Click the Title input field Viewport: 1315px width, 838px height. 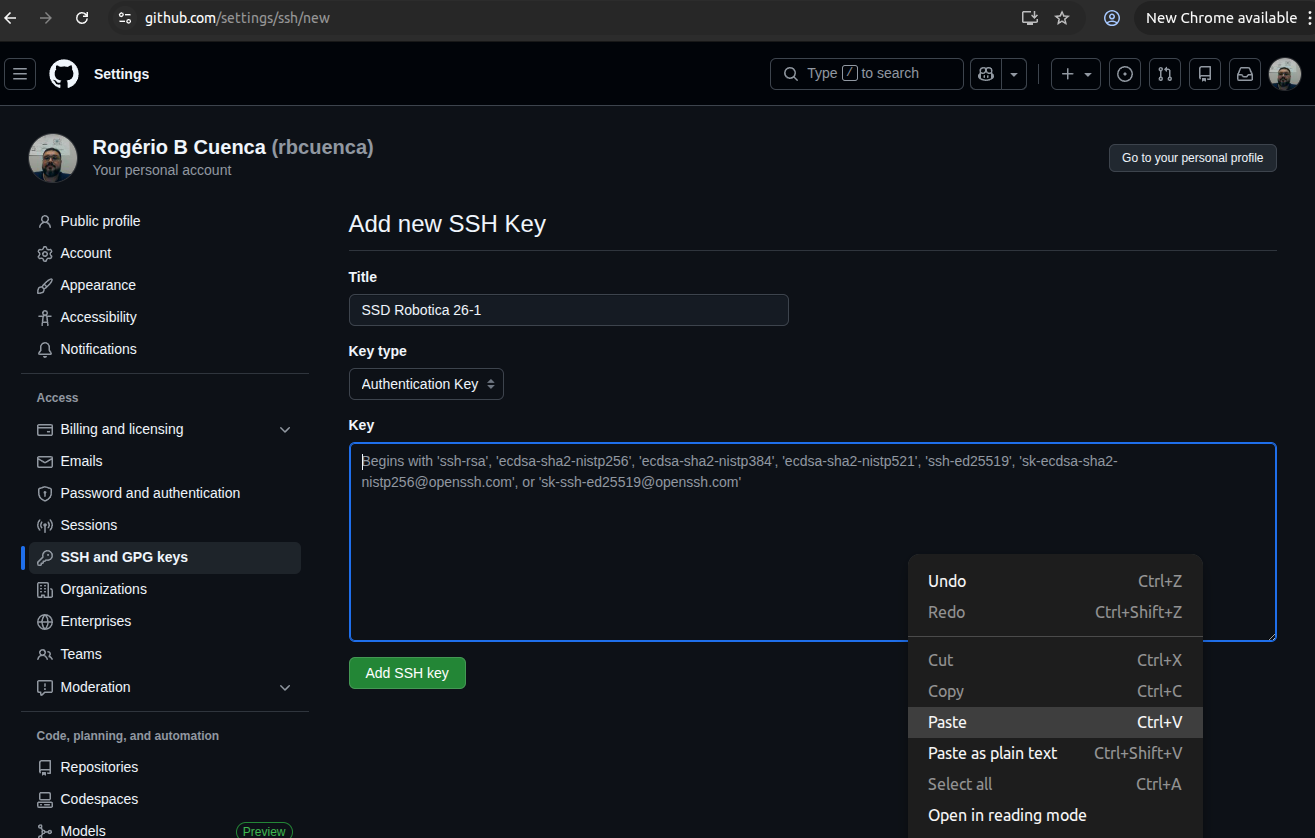pos(568,310)
